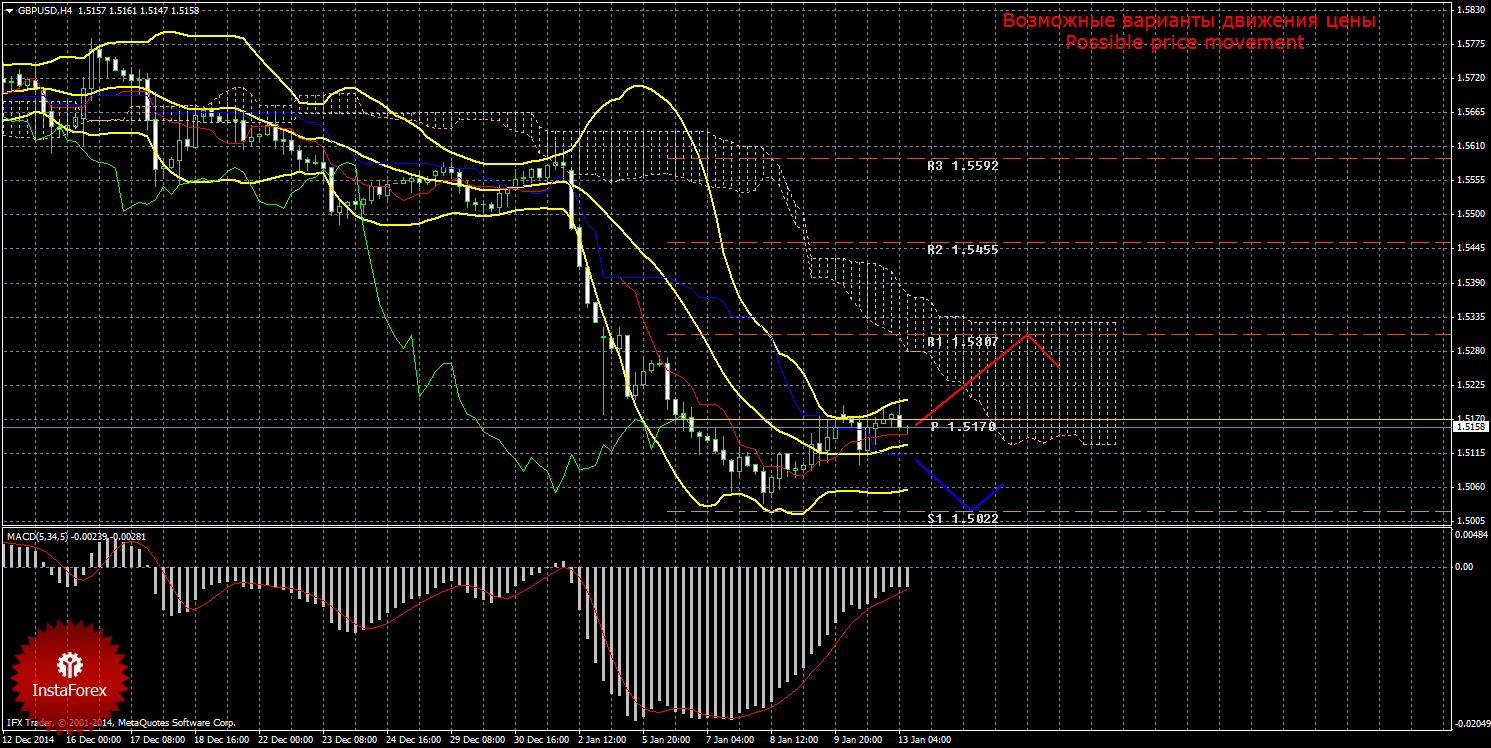
Task: Click the 1.5720 price scale value
Action: click(1470, 78)
